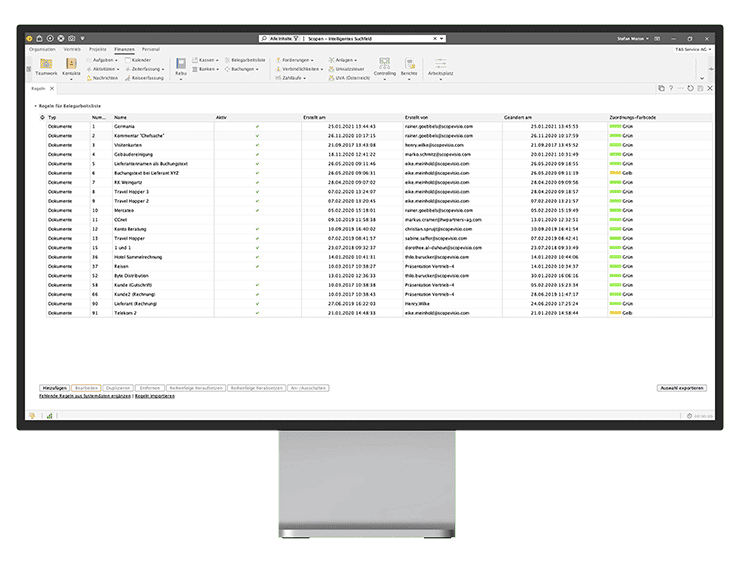Image resolution: width=740 pixels, height=563 pixels.
Task: Open Kalender from the ribbon
Action: pos(138,60)
